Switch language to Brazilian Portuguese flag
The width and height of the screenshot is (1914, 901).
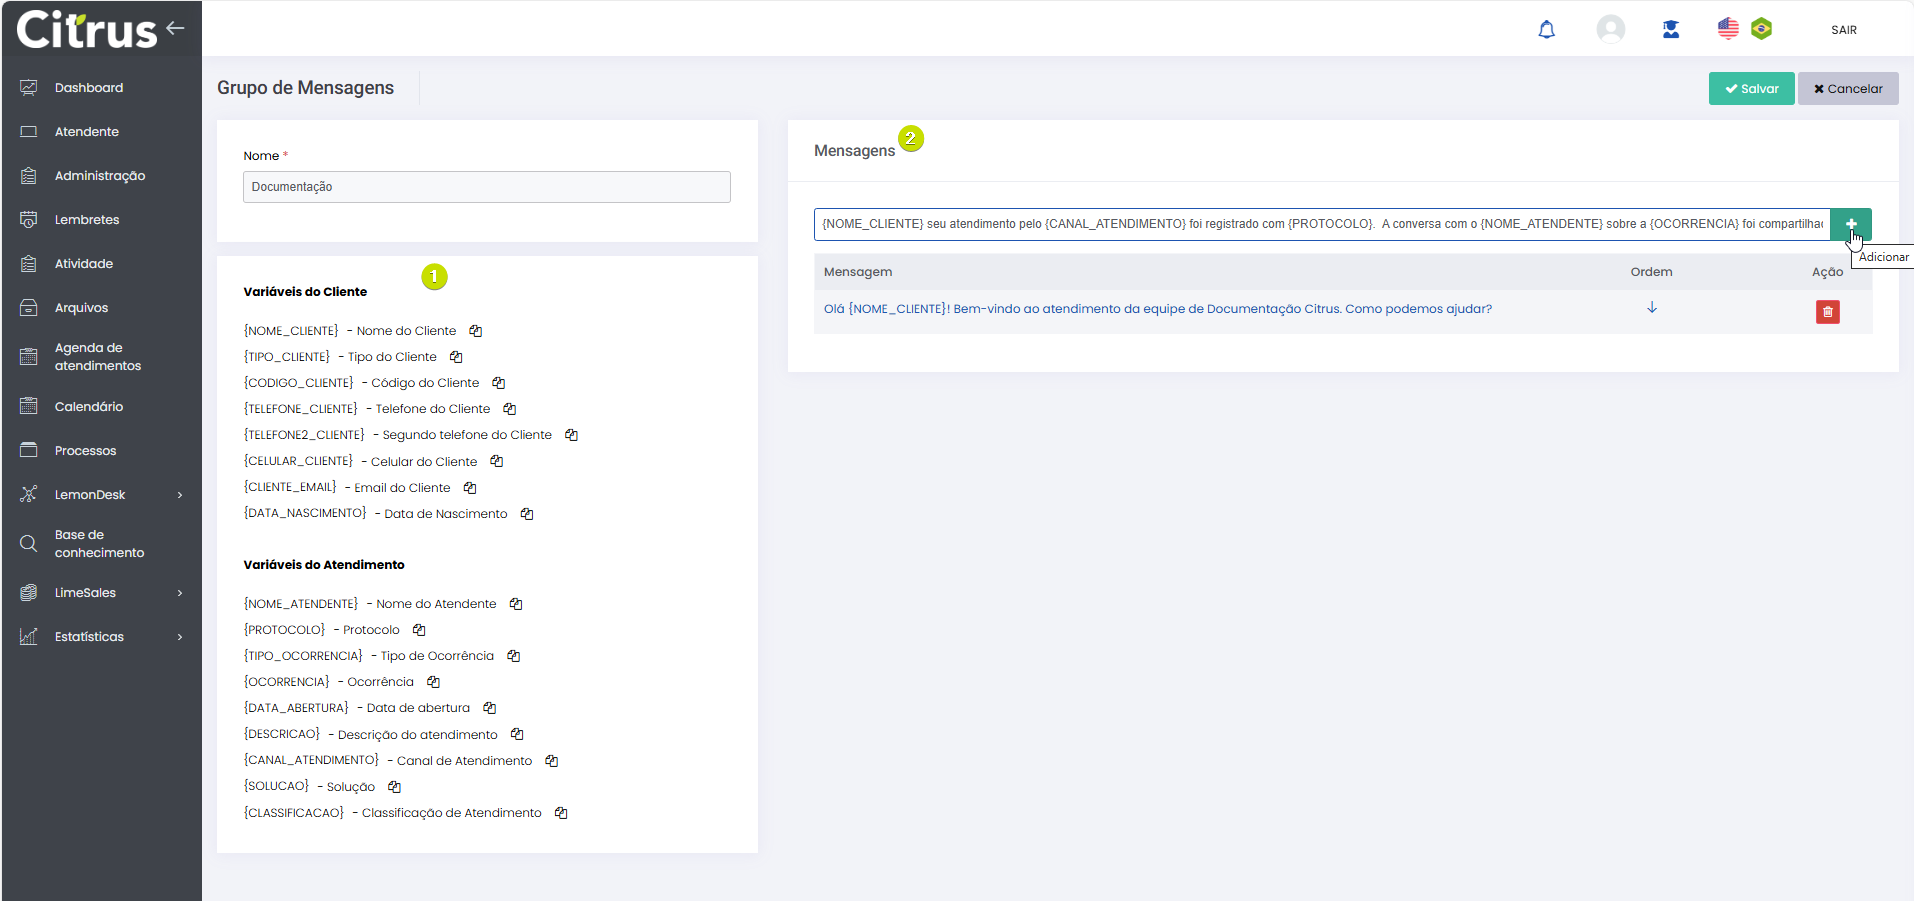(1761, 29)
